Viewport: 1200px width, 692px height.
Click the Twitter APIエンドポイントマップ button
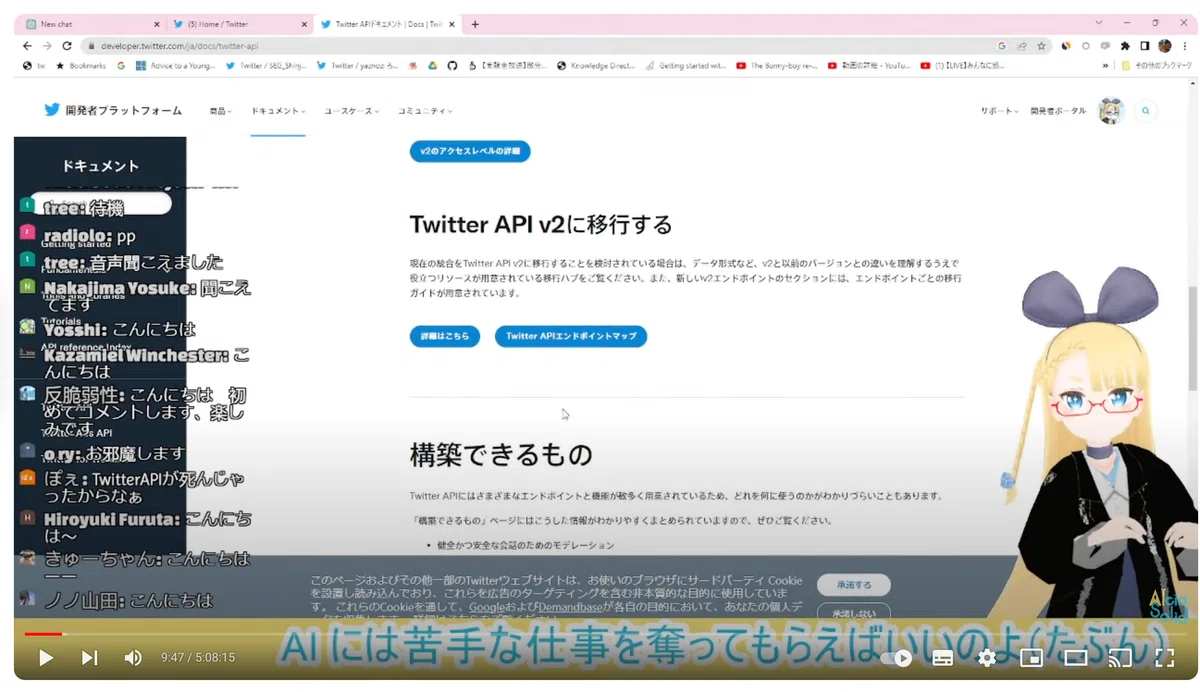571,336
